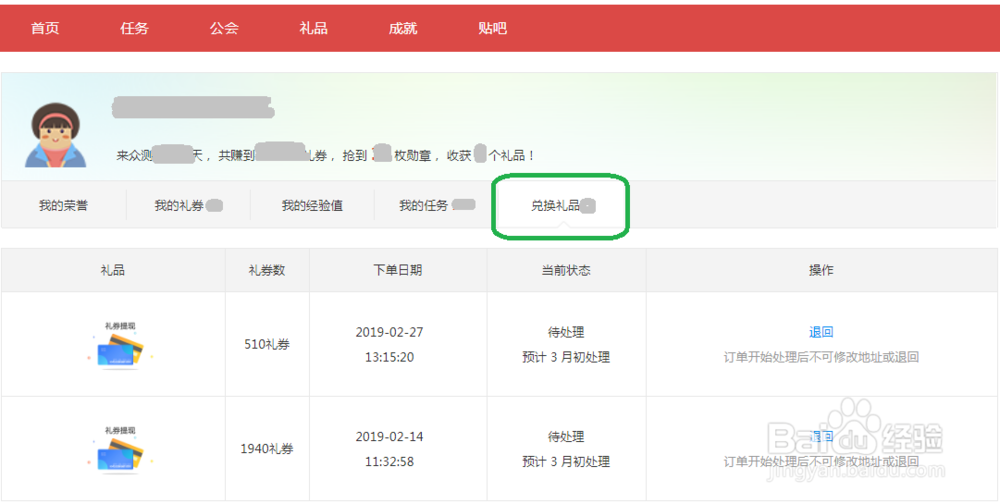Image resolution: width=1000 pixels, height=504 pixels.
Task: Click the user avatar picture
Action: (x=56, y=135)
